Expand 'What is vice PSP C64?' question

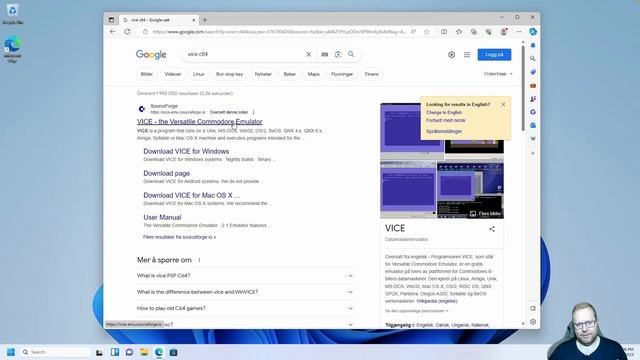(x=245, y=276)
